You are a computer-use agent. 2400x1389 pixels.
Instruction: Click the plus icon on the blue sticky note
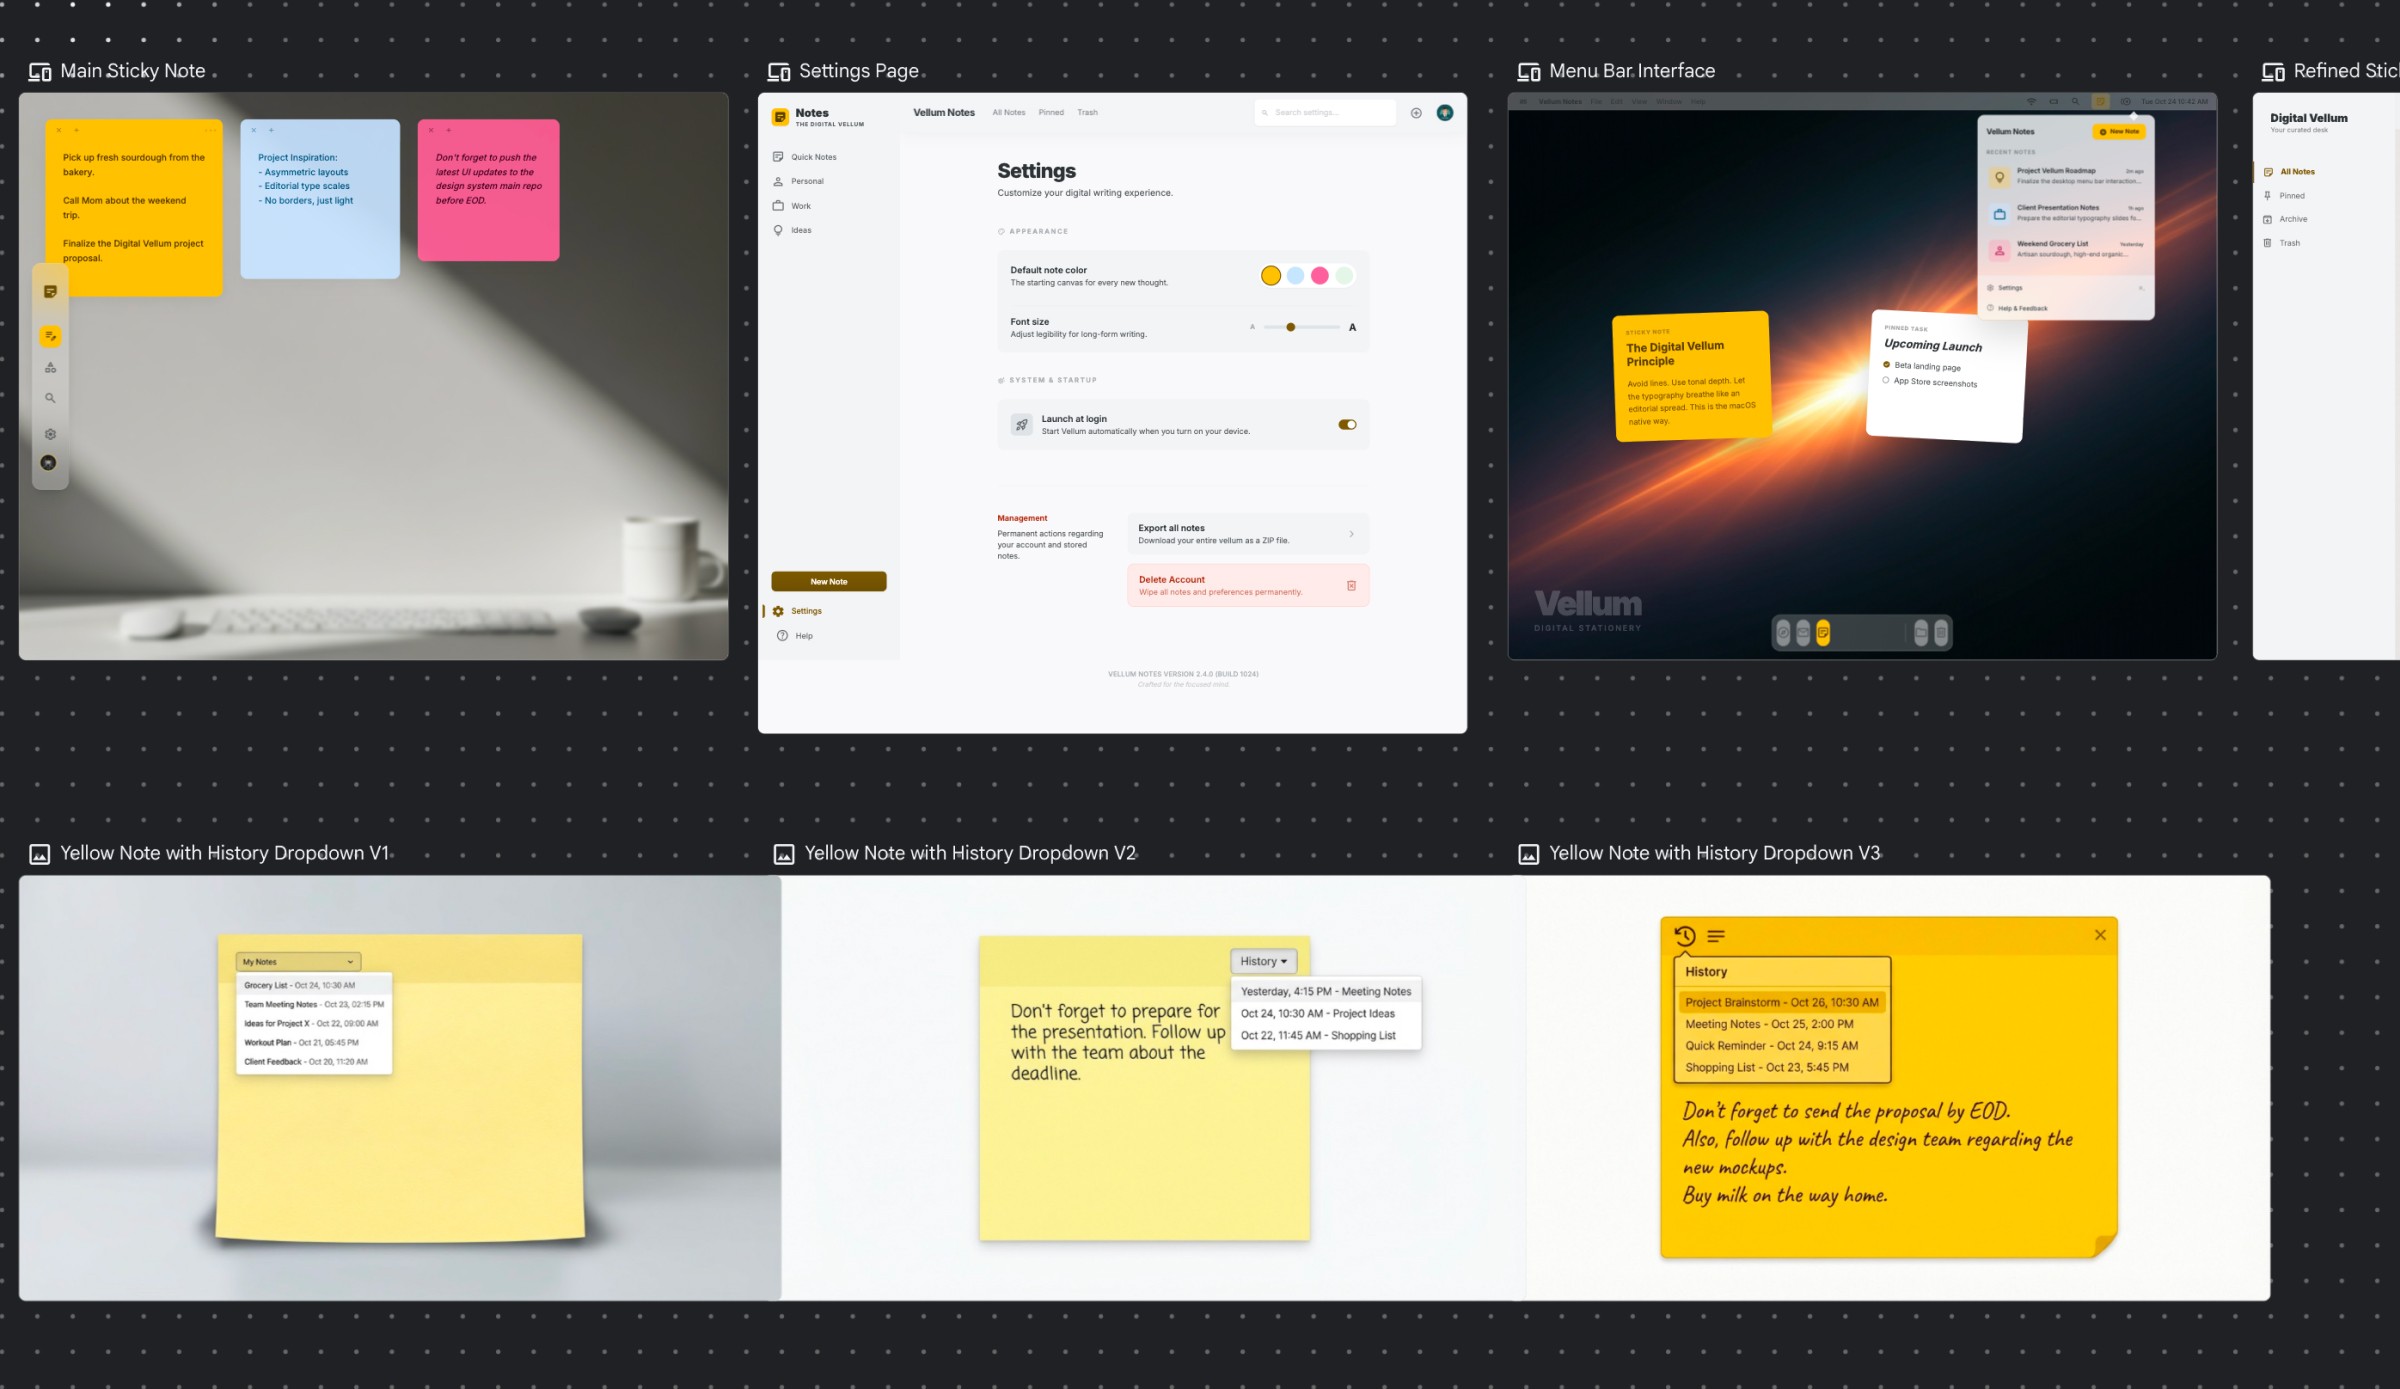tap(271, 130)
